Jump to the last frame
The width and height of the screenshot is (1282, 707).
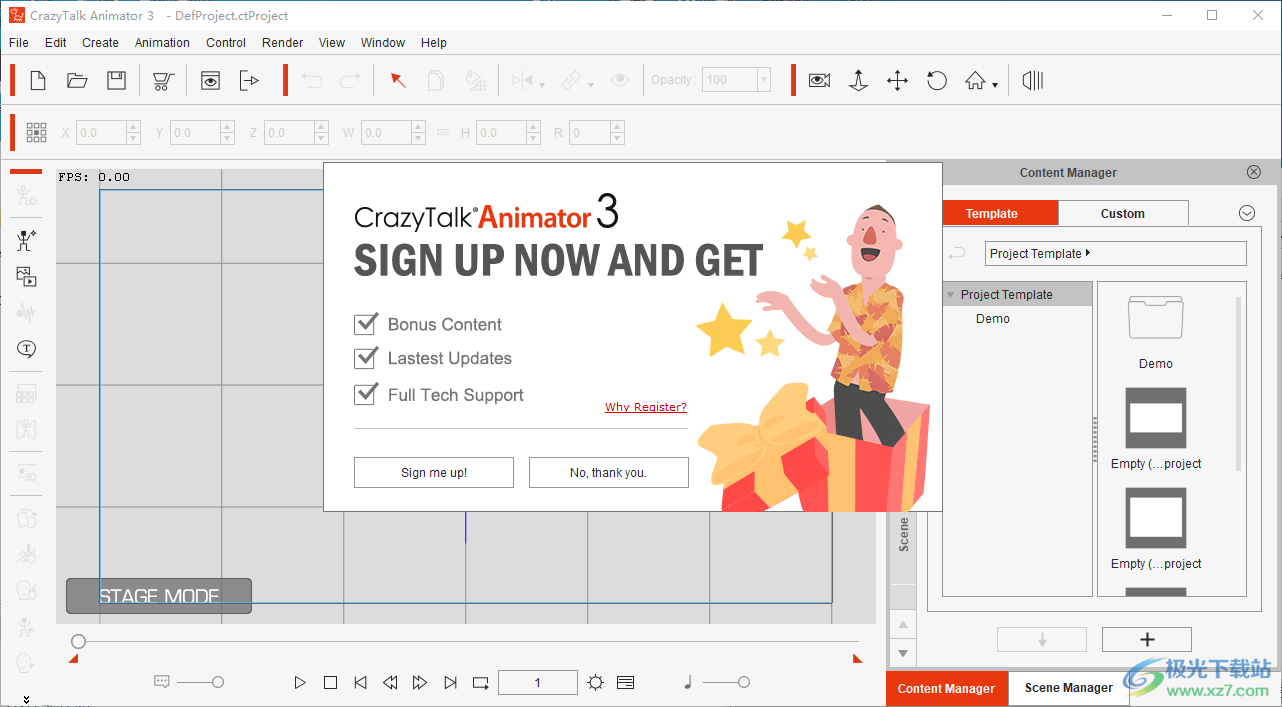click(451, 683)
